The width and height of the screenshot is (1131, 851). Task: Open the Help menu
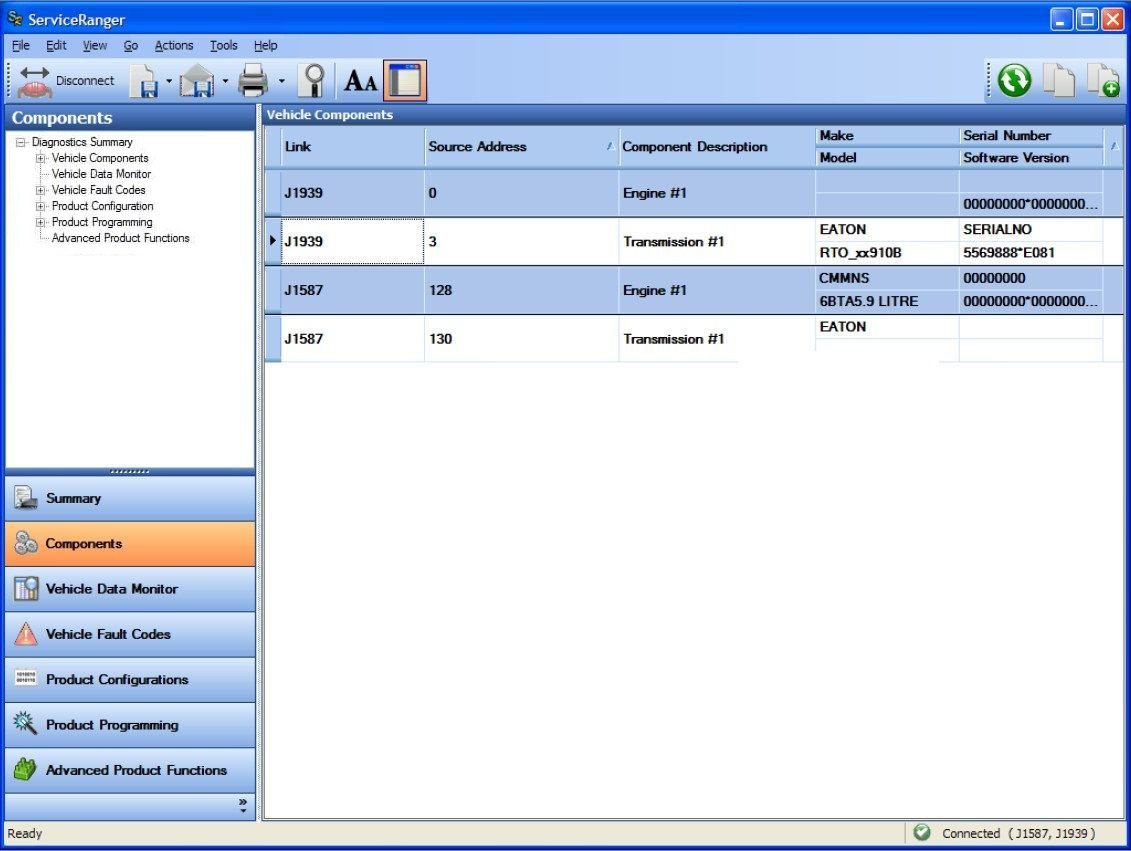pos(265,45)
